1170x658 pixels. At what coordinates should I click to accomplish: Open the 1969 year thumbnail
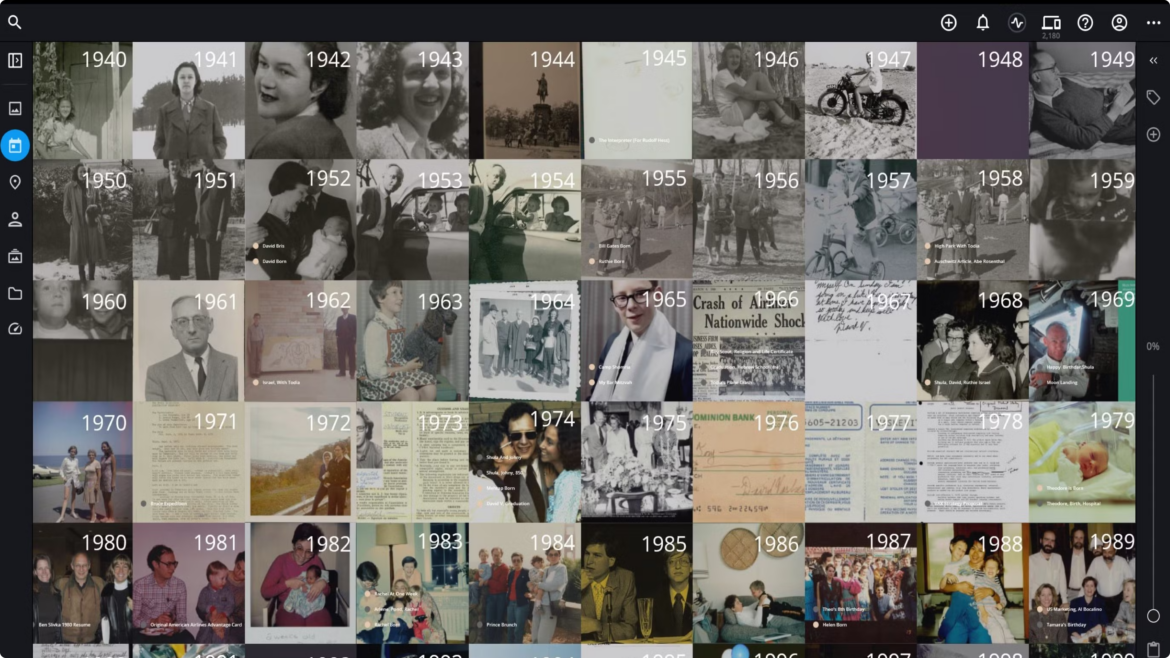click(1082, 341)
